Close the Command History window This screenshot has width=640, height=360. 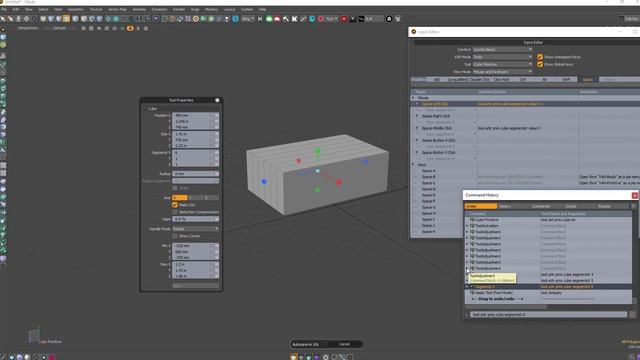[634, 196]
